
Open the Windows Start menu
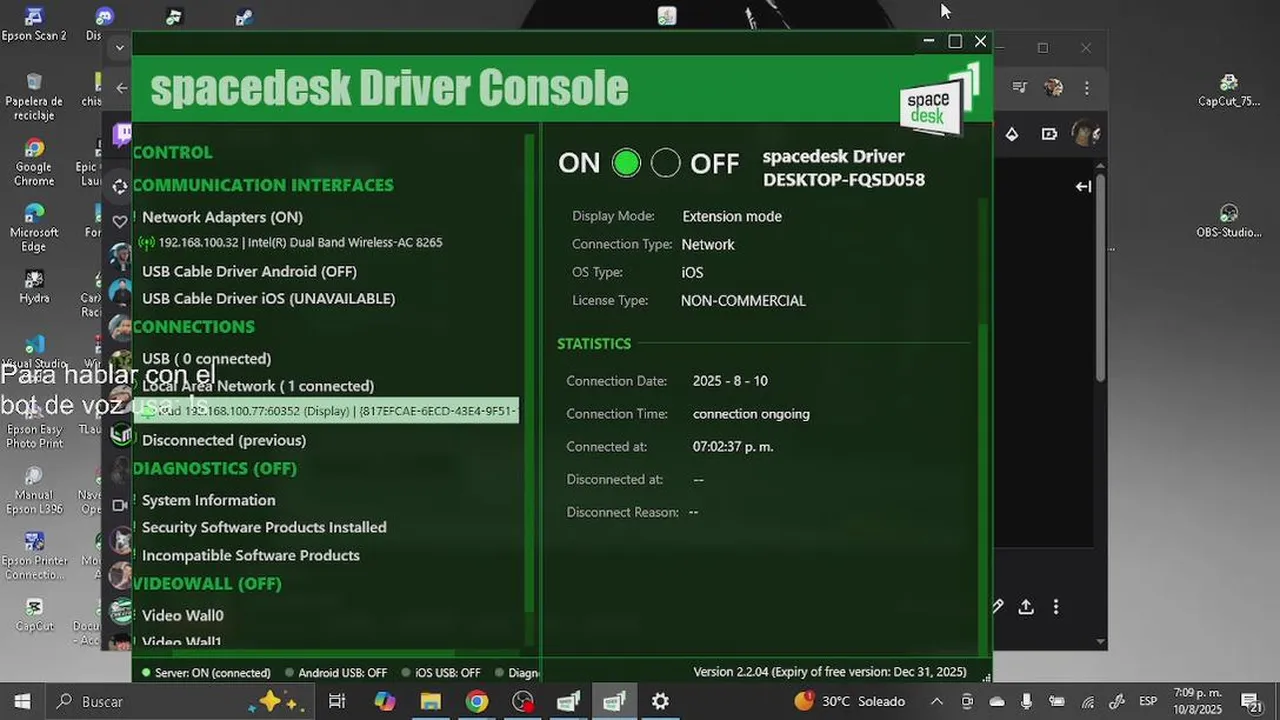point(22,701)
